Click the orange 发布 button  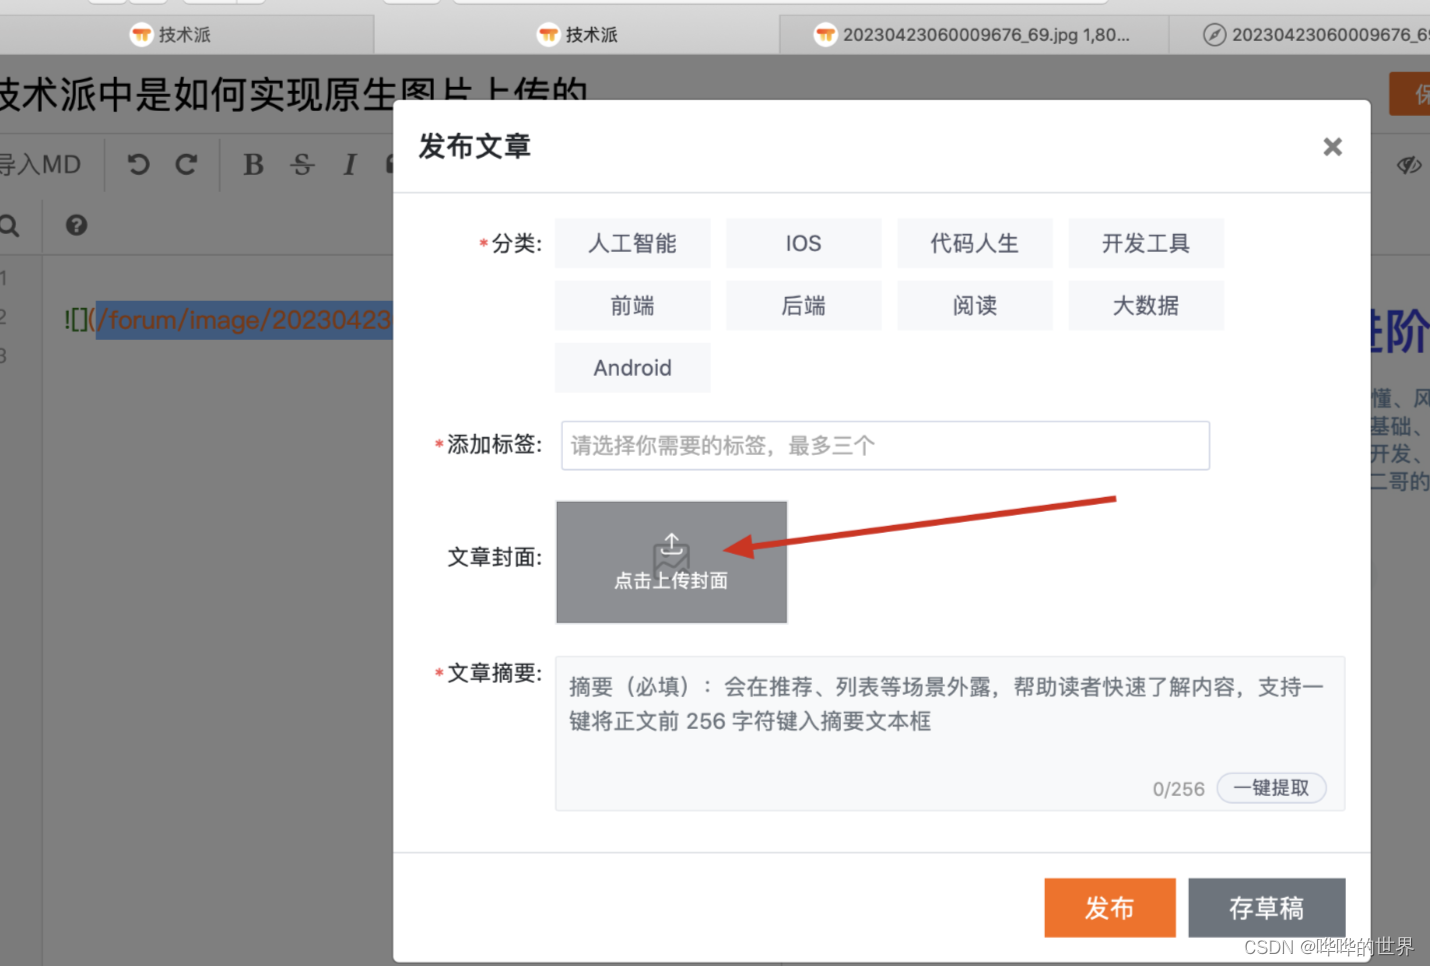[x=1109, y=907]
